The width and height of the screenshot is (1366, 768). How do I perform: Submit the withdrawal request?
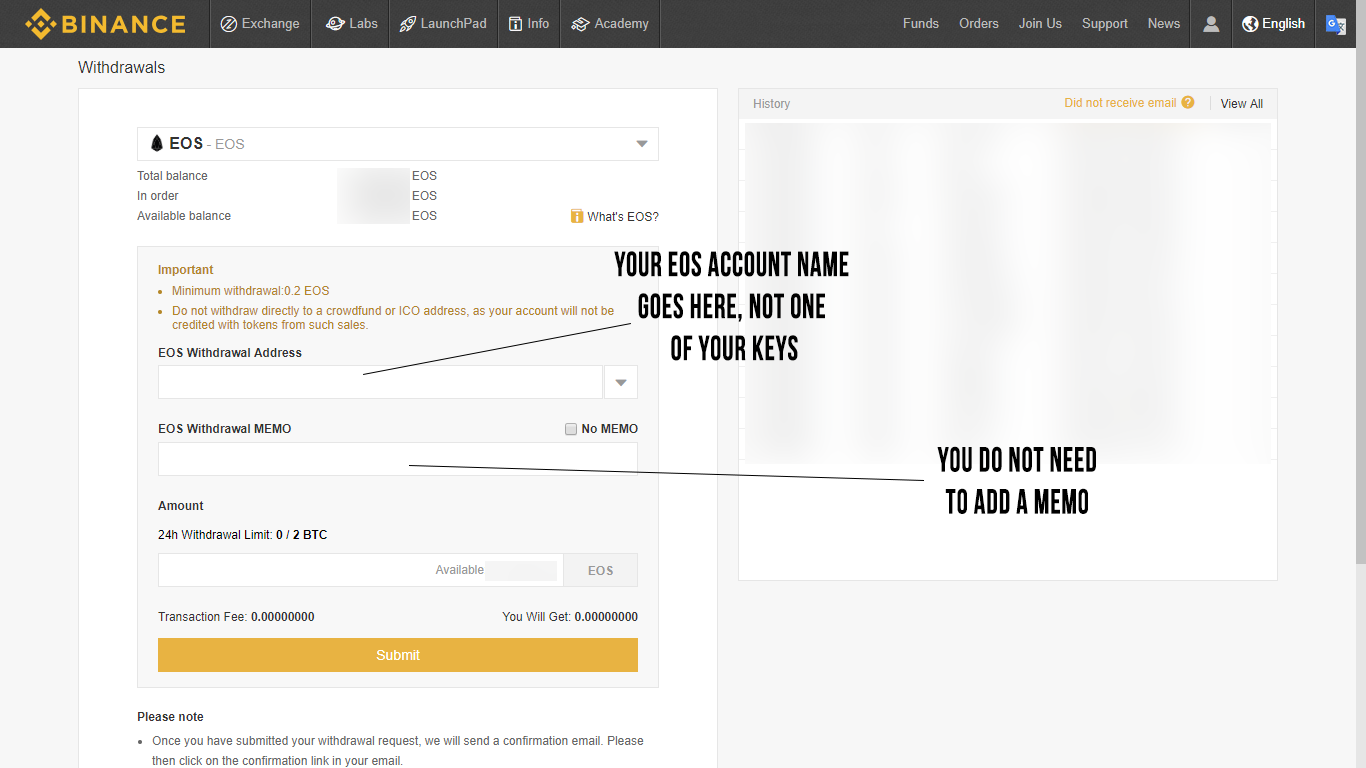(x=398, y=655)
